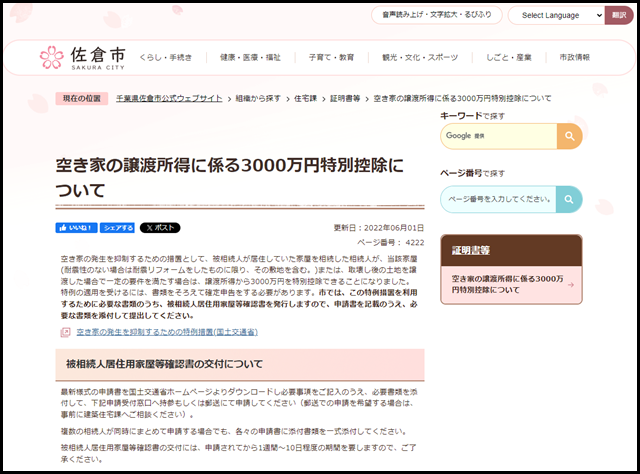640x474 pixels.
Task: Open the しごと・産業 menu
Action: coord(509,58)
